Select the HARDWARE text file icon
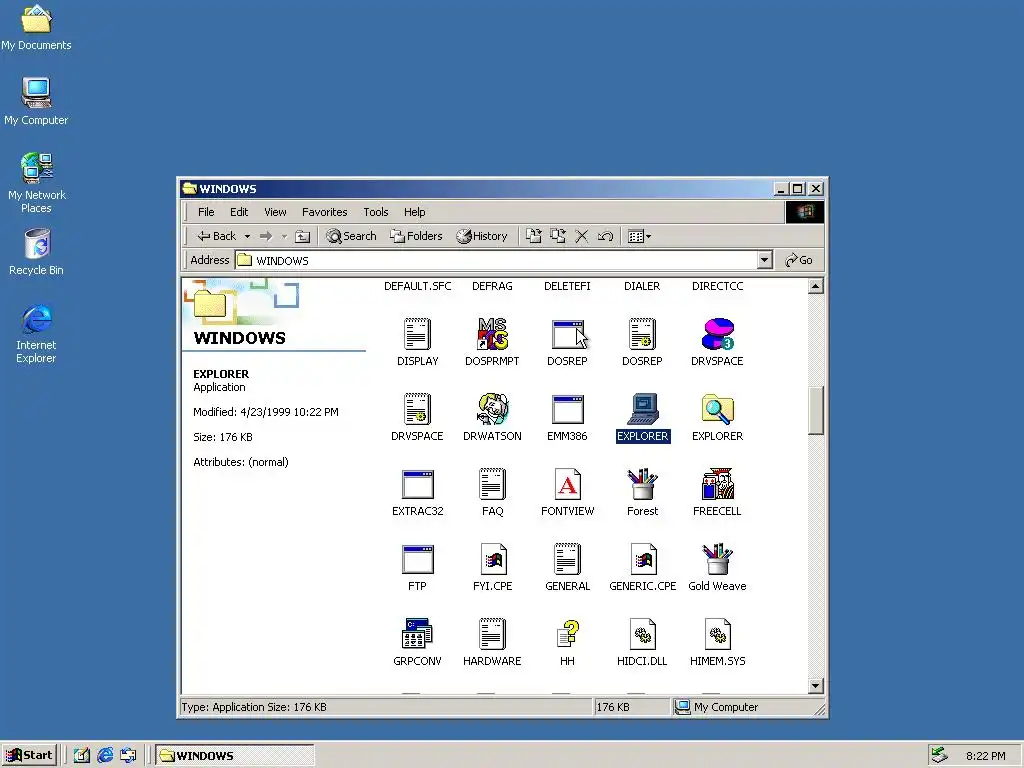The image size is (1024, 768). [x=492, y=634]
